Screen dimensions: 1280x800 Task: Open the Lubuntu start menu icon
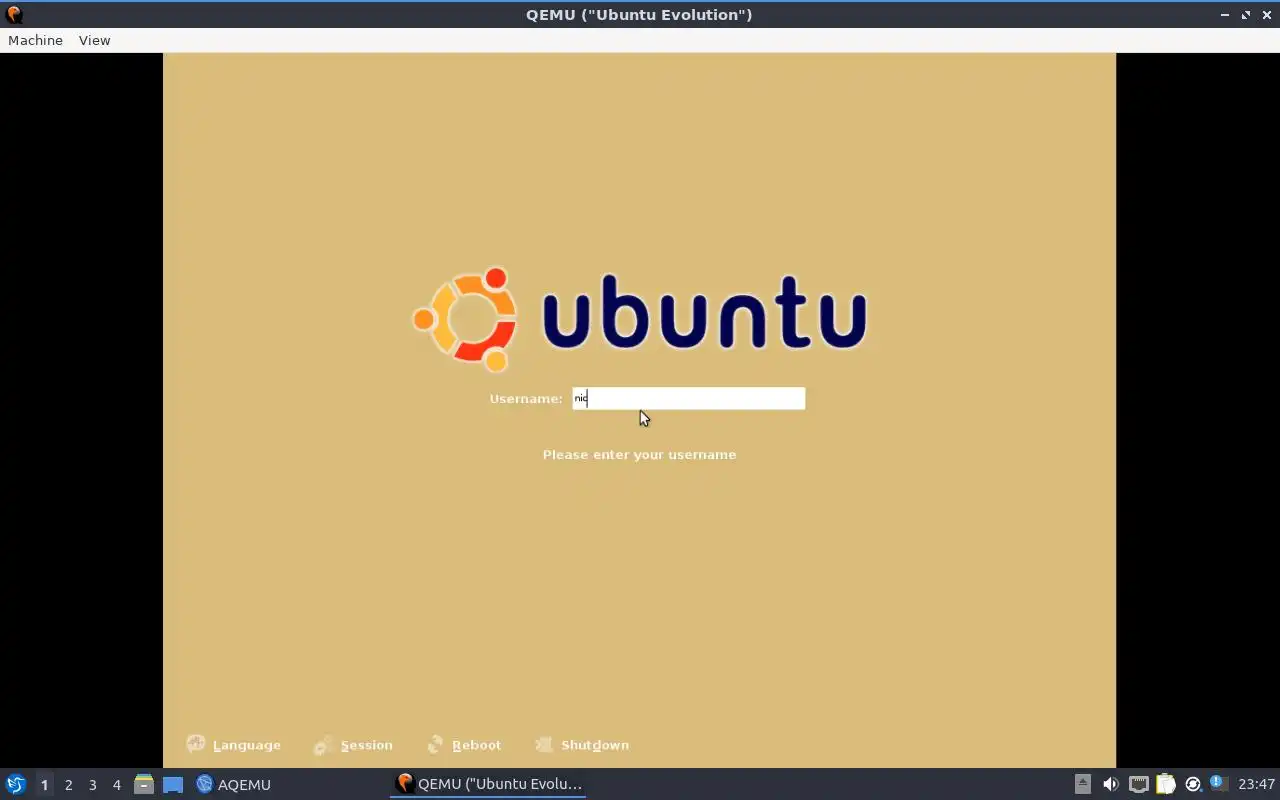15,784
